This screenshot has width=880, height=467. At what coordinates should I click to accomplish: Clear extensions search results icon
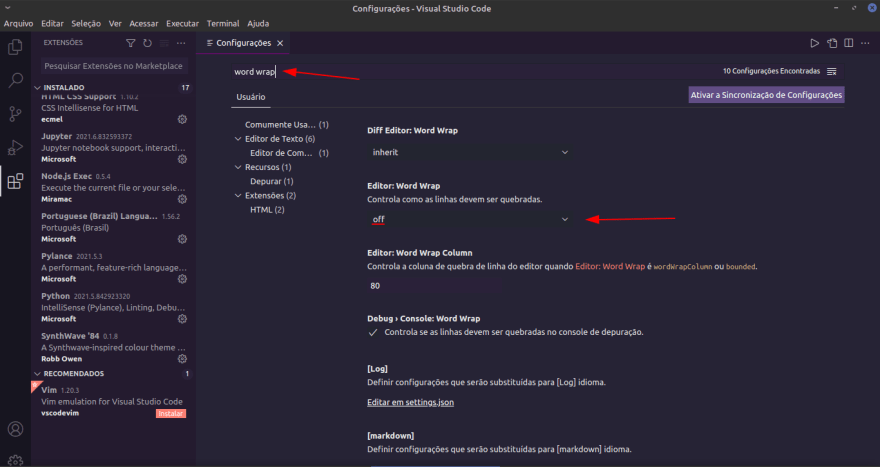coord(164,43)
